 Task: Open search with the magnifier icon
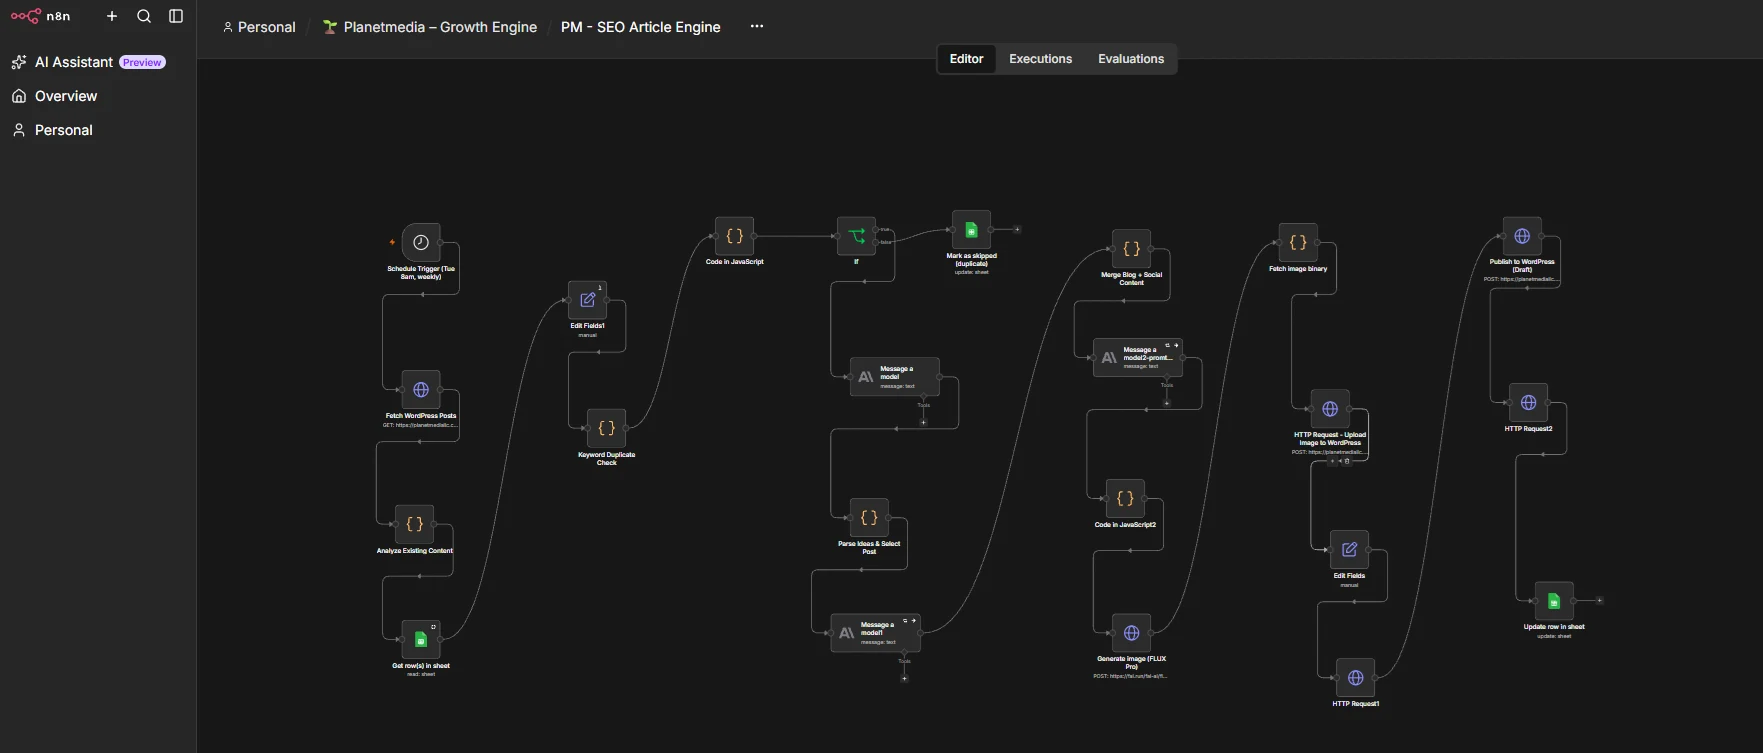tap(144, 16)
